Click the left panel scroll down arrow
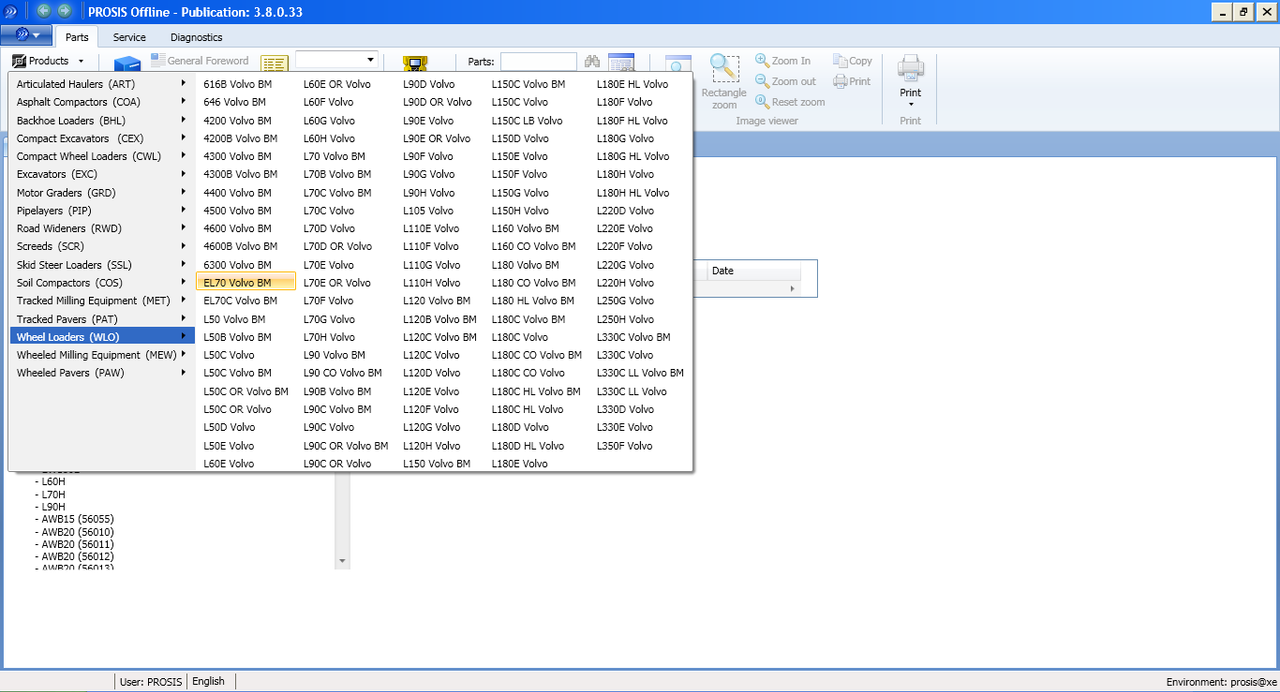This screenshot has height=692, width=1280. click(x=342, y=561)
